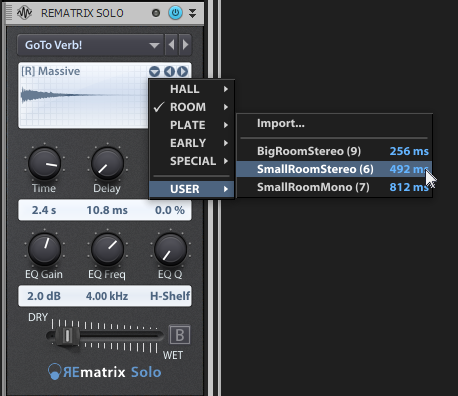Image resolution: width=458 pixels, height=396 pixels.
Task: Click the H-Shelf filter type value
Action: click(x=170, y=296)
